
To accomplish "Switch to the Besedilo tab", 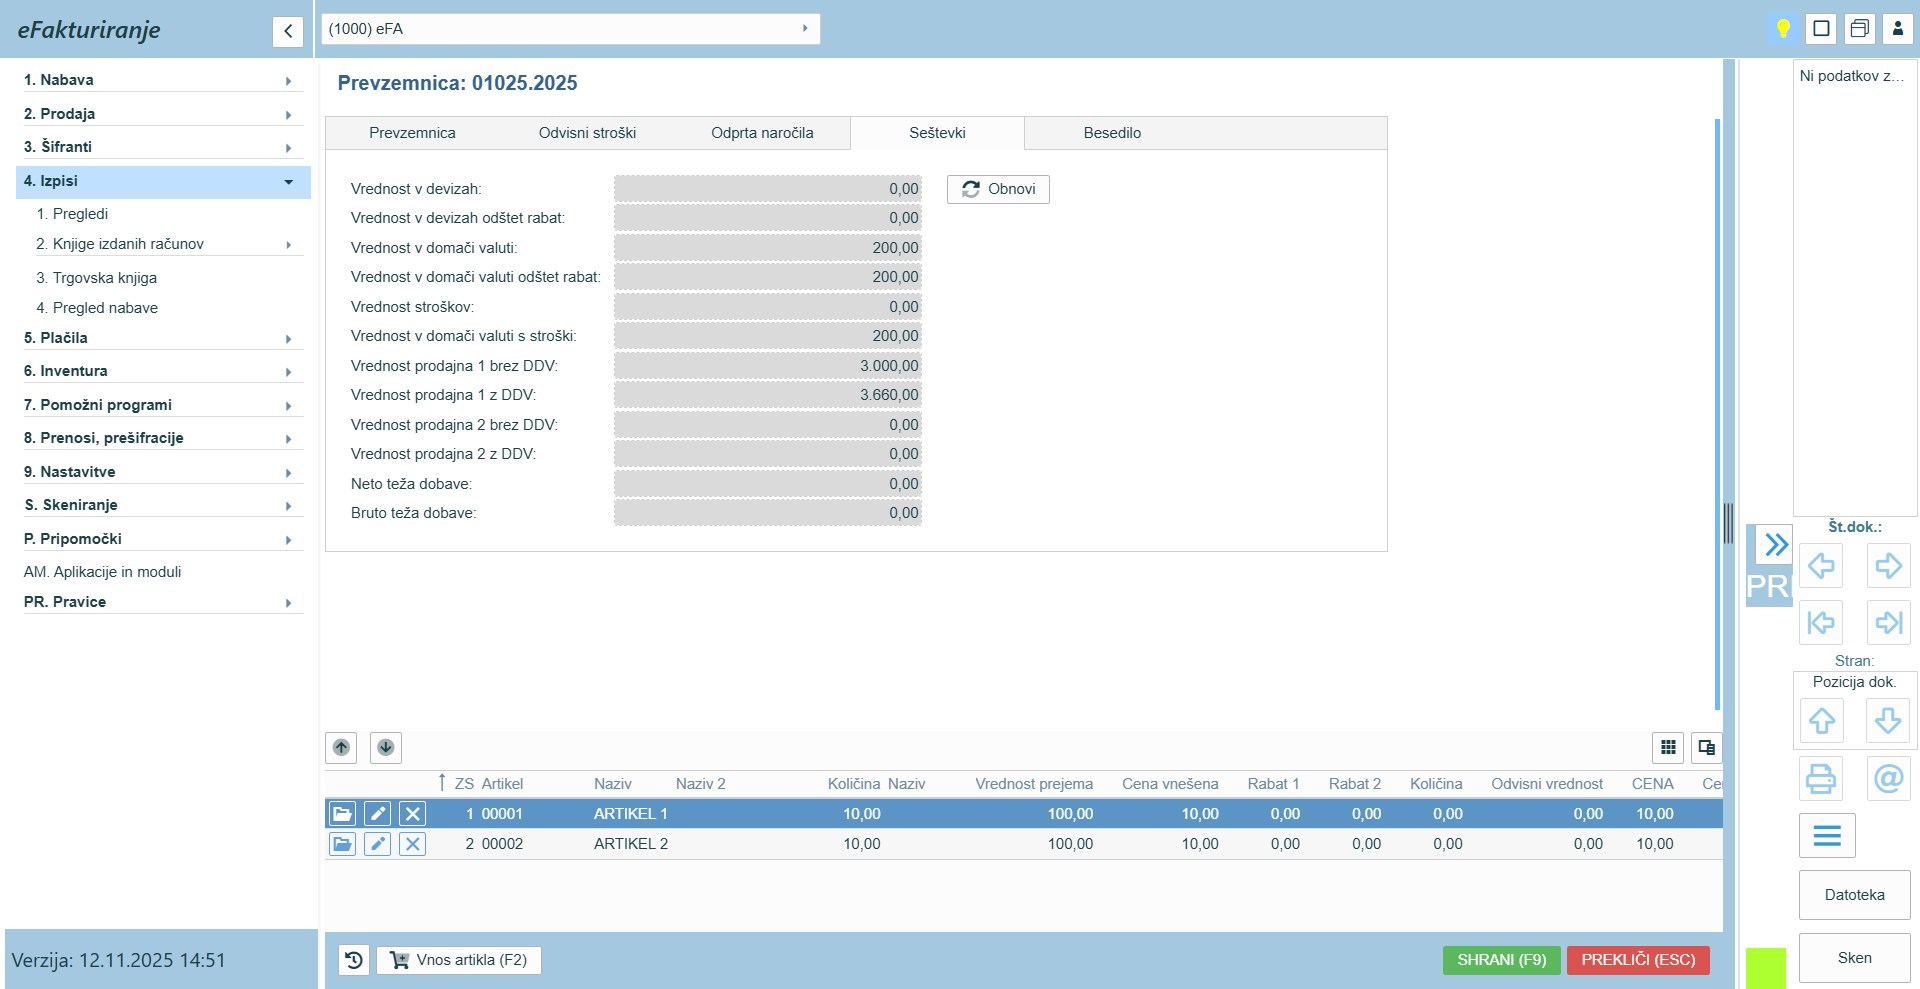I will click(x=1112, y=133).
